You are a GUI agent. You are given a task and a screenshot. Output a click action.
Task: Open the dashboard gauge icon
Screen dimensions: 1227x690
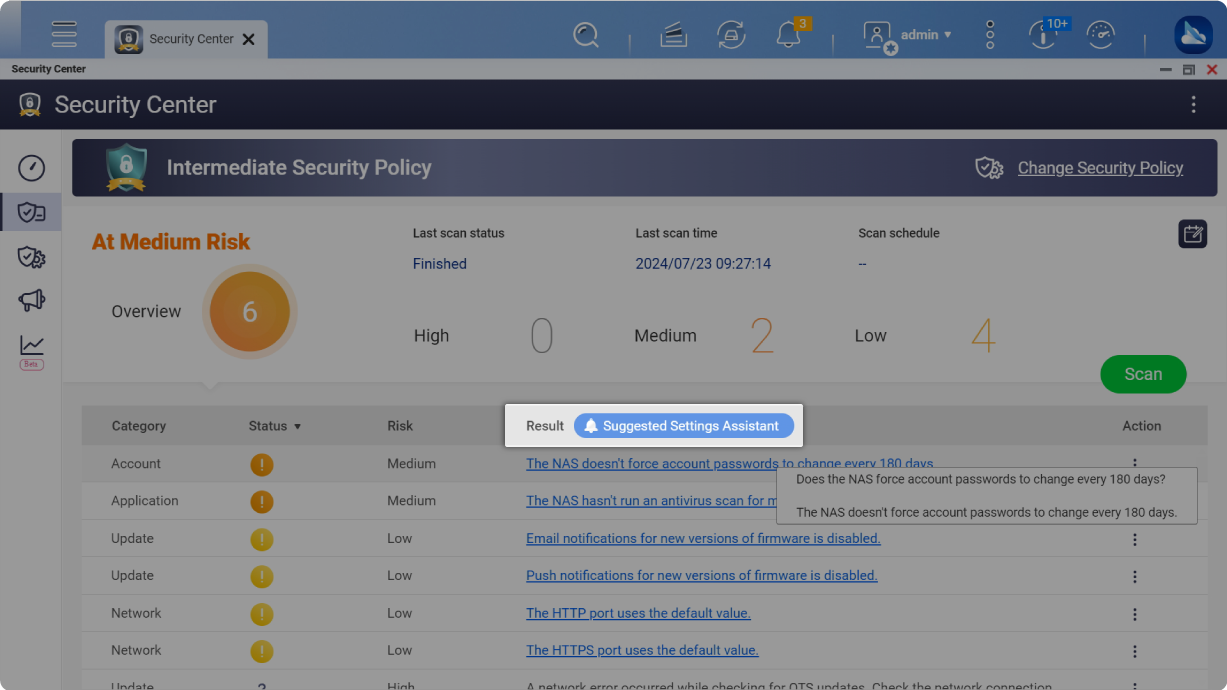tap(1100, 35)
